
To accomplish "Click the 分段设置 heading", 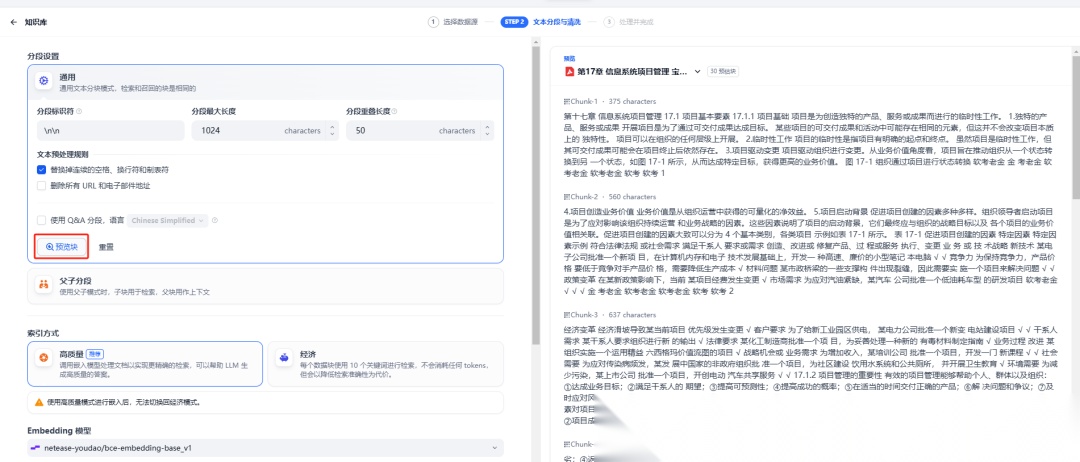I will tap(43, 56).
